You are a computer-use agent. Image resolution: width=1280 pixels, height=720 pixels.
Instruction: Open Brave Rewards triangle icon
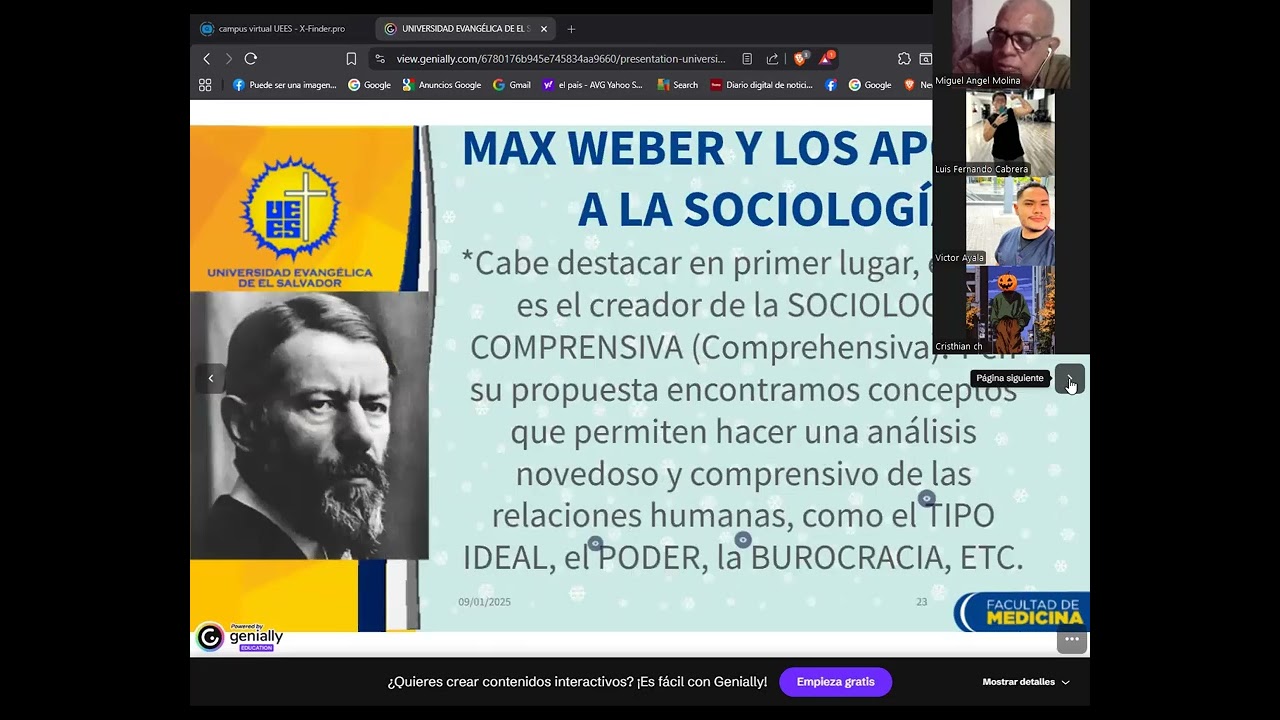(826, 59)
